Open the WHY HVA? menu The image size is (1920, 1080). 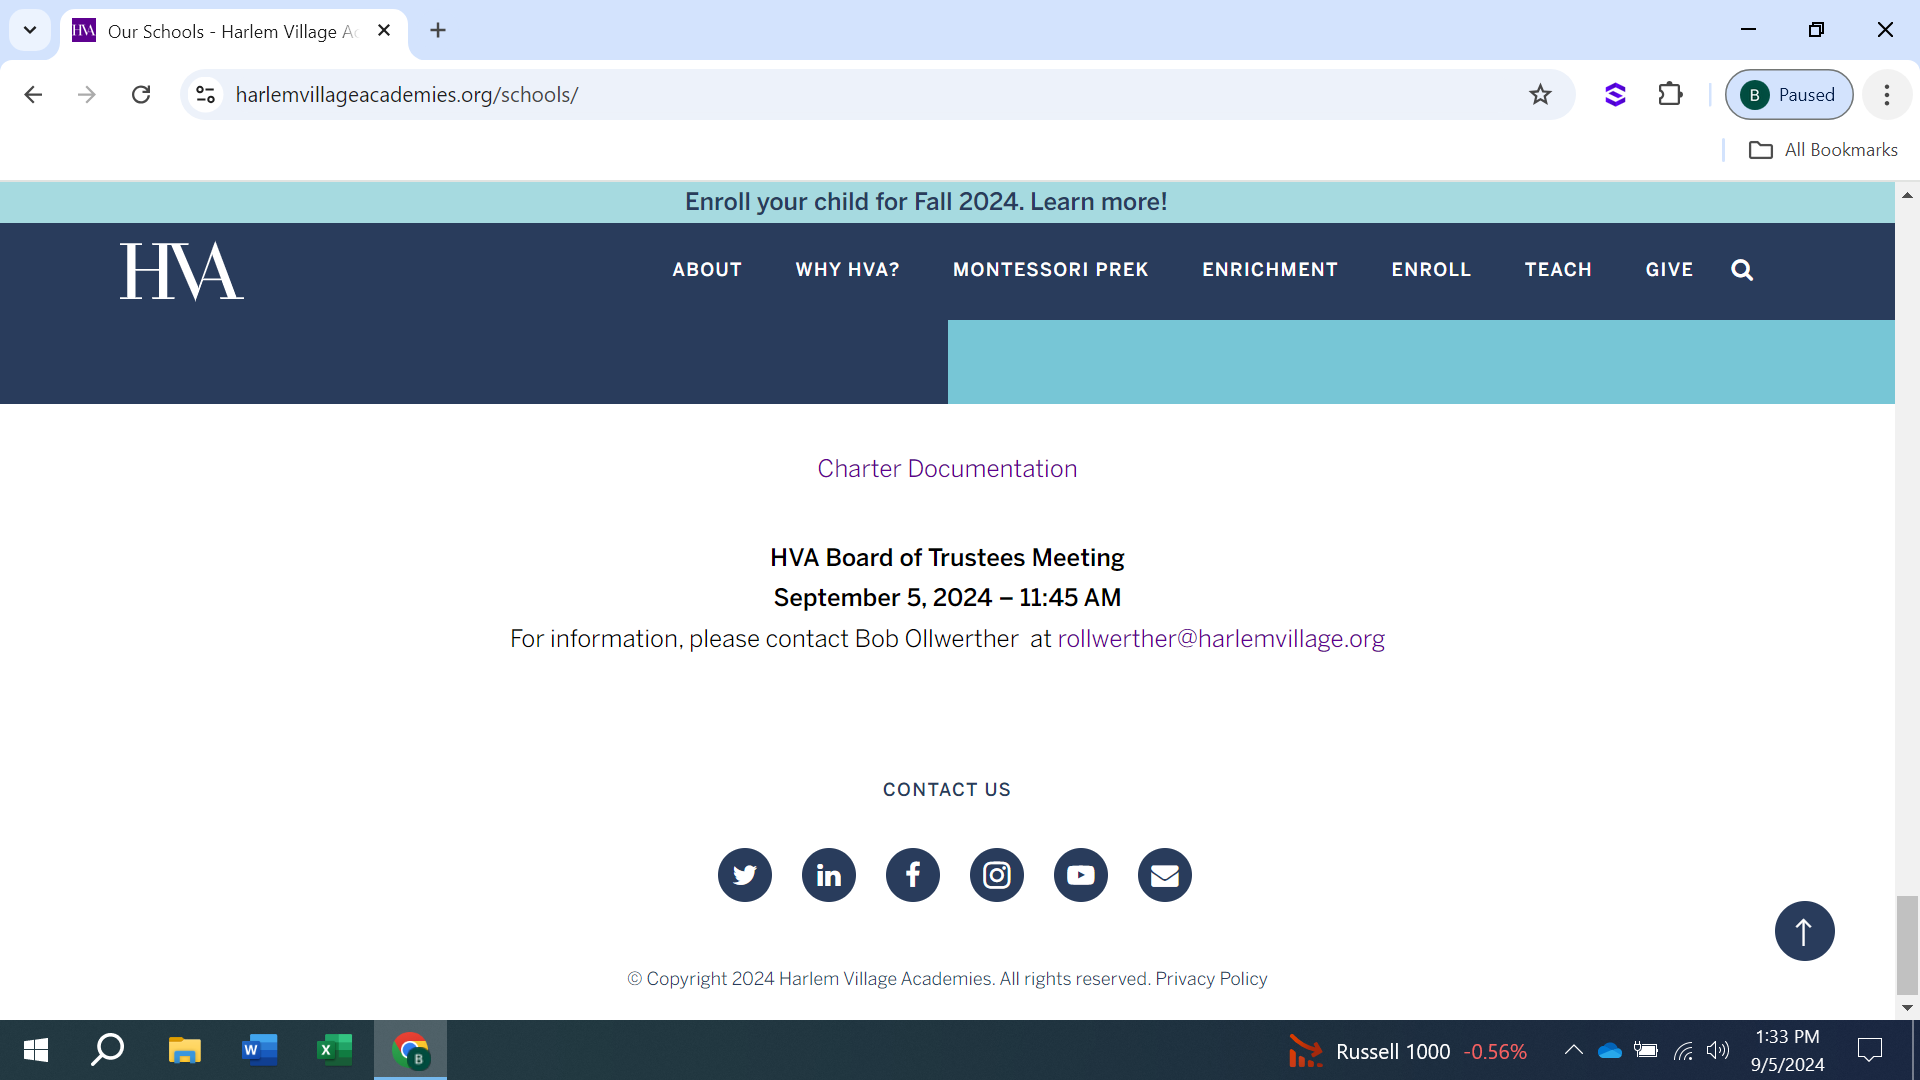(847, 270)
